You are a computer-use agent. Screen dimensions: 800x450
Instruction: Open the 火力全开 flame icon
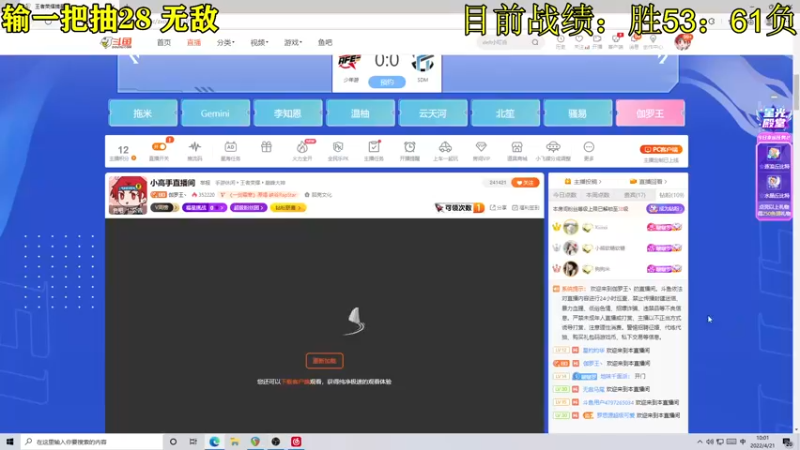pos(302,147)
